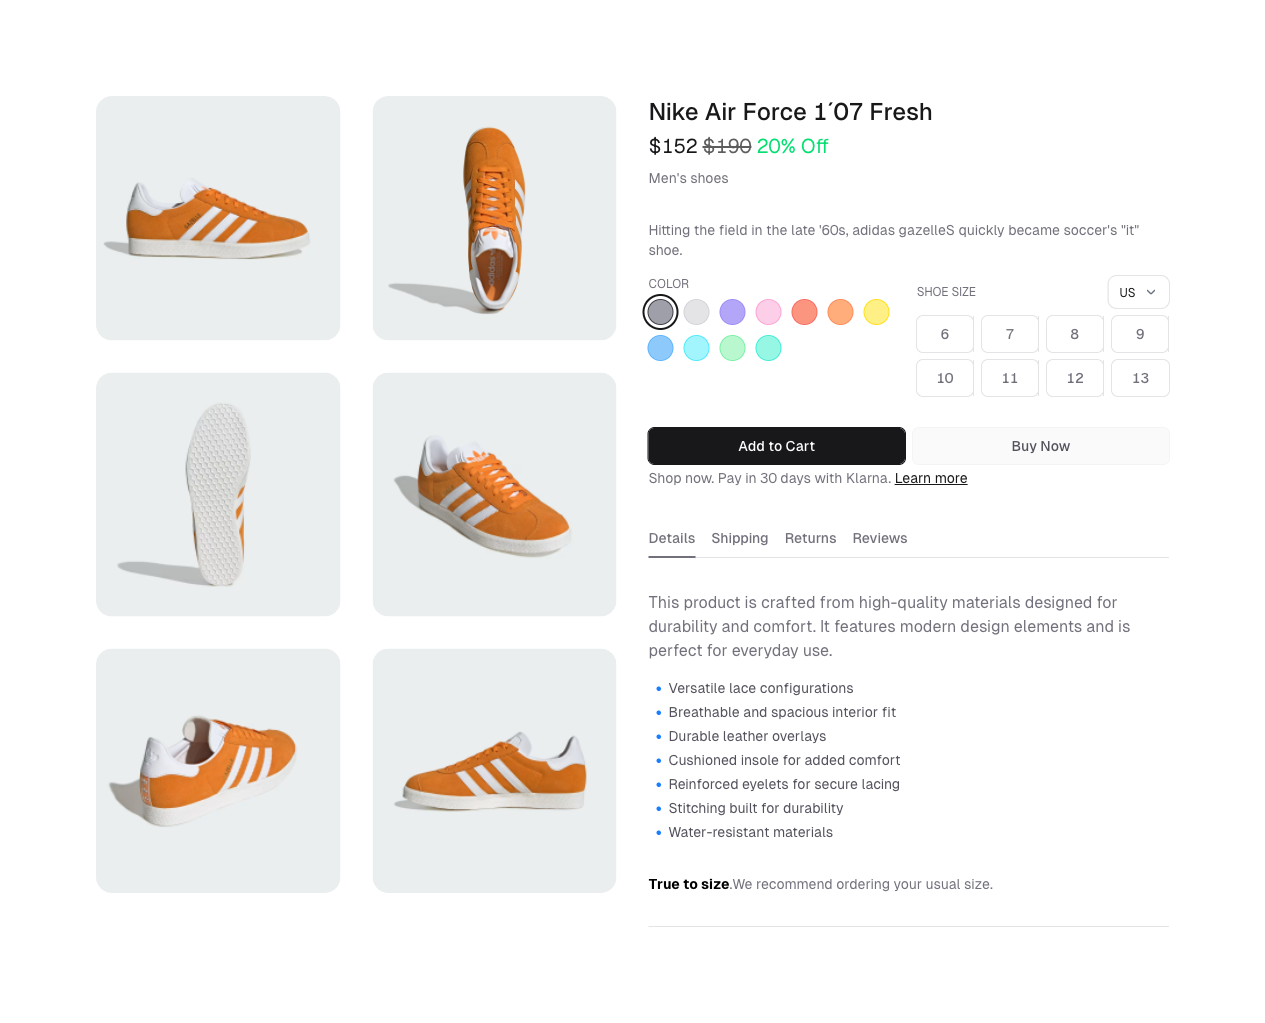The height and width of the screenshot is (1023, 1265).
Task: Open the US size unit dropdown
Action: [x=1138, y=292]
